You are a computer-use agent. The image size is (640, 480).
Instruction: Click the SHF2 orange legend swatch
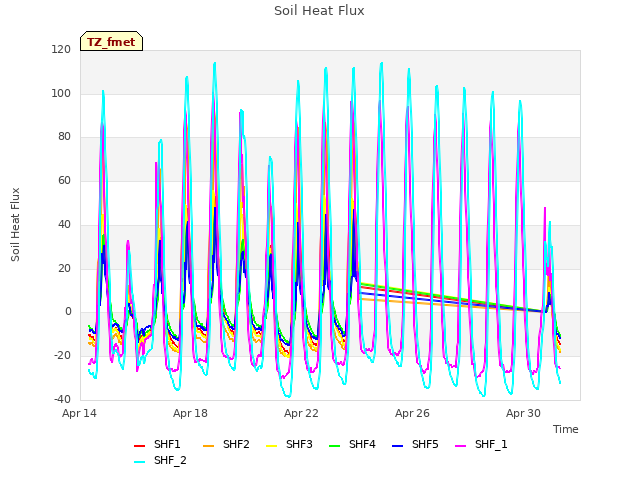click(x=209, y=446)
